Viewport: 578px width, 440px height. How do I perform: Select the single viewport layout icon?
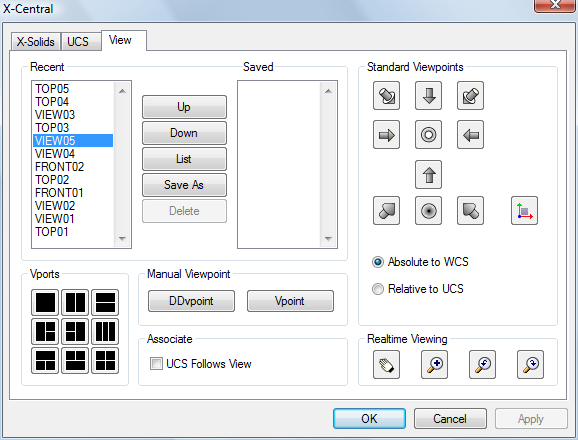45,303
